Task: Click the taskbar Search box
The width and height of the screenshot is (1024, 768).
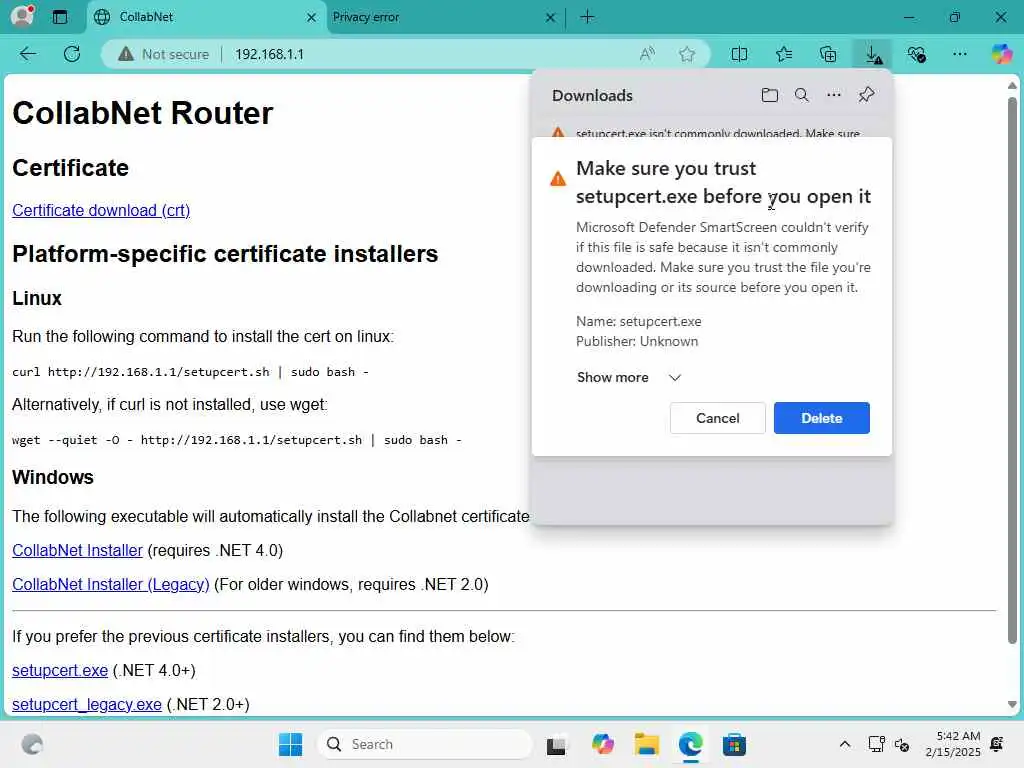Action: click(x=424, y=744)
